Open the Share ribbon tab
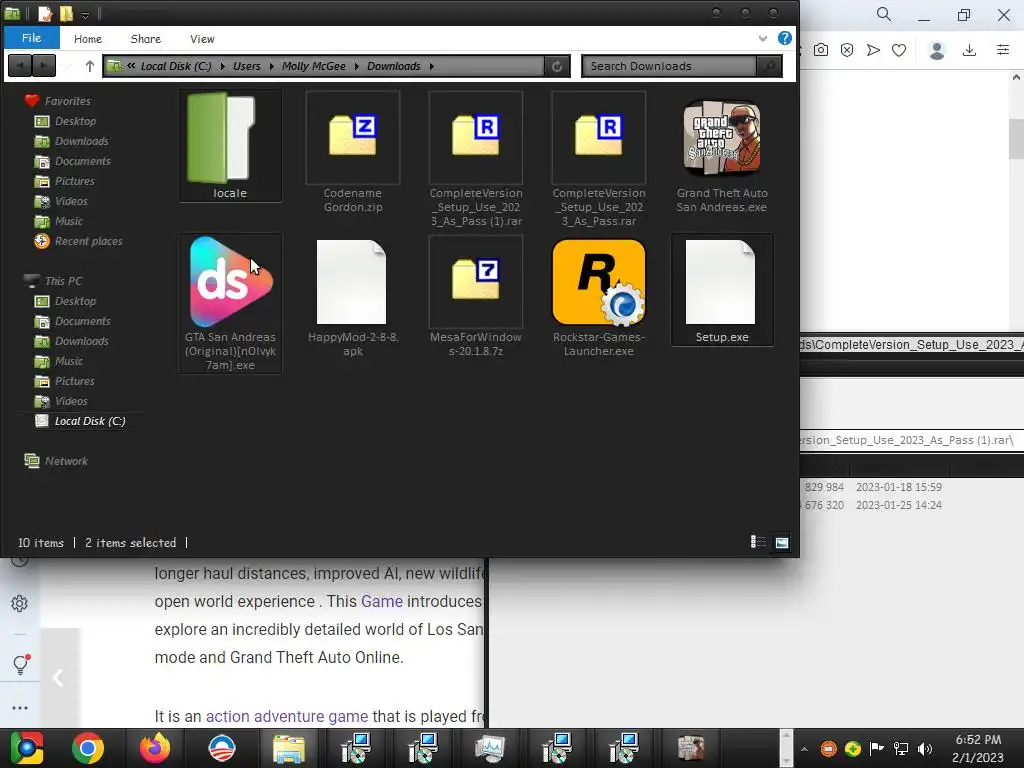Screen dimensions: 1024x768 (x=146, y=39)
